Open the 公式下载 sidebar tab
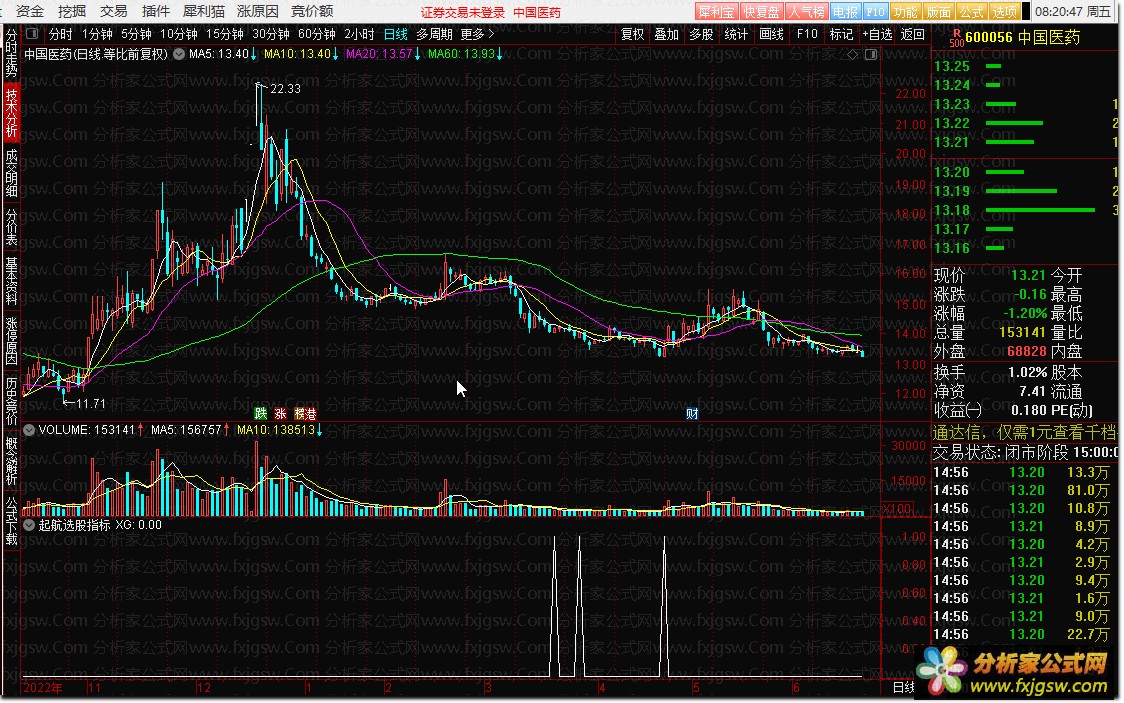Image resolution: width=1124 pixels, height=703 pixels. (11, 520)
